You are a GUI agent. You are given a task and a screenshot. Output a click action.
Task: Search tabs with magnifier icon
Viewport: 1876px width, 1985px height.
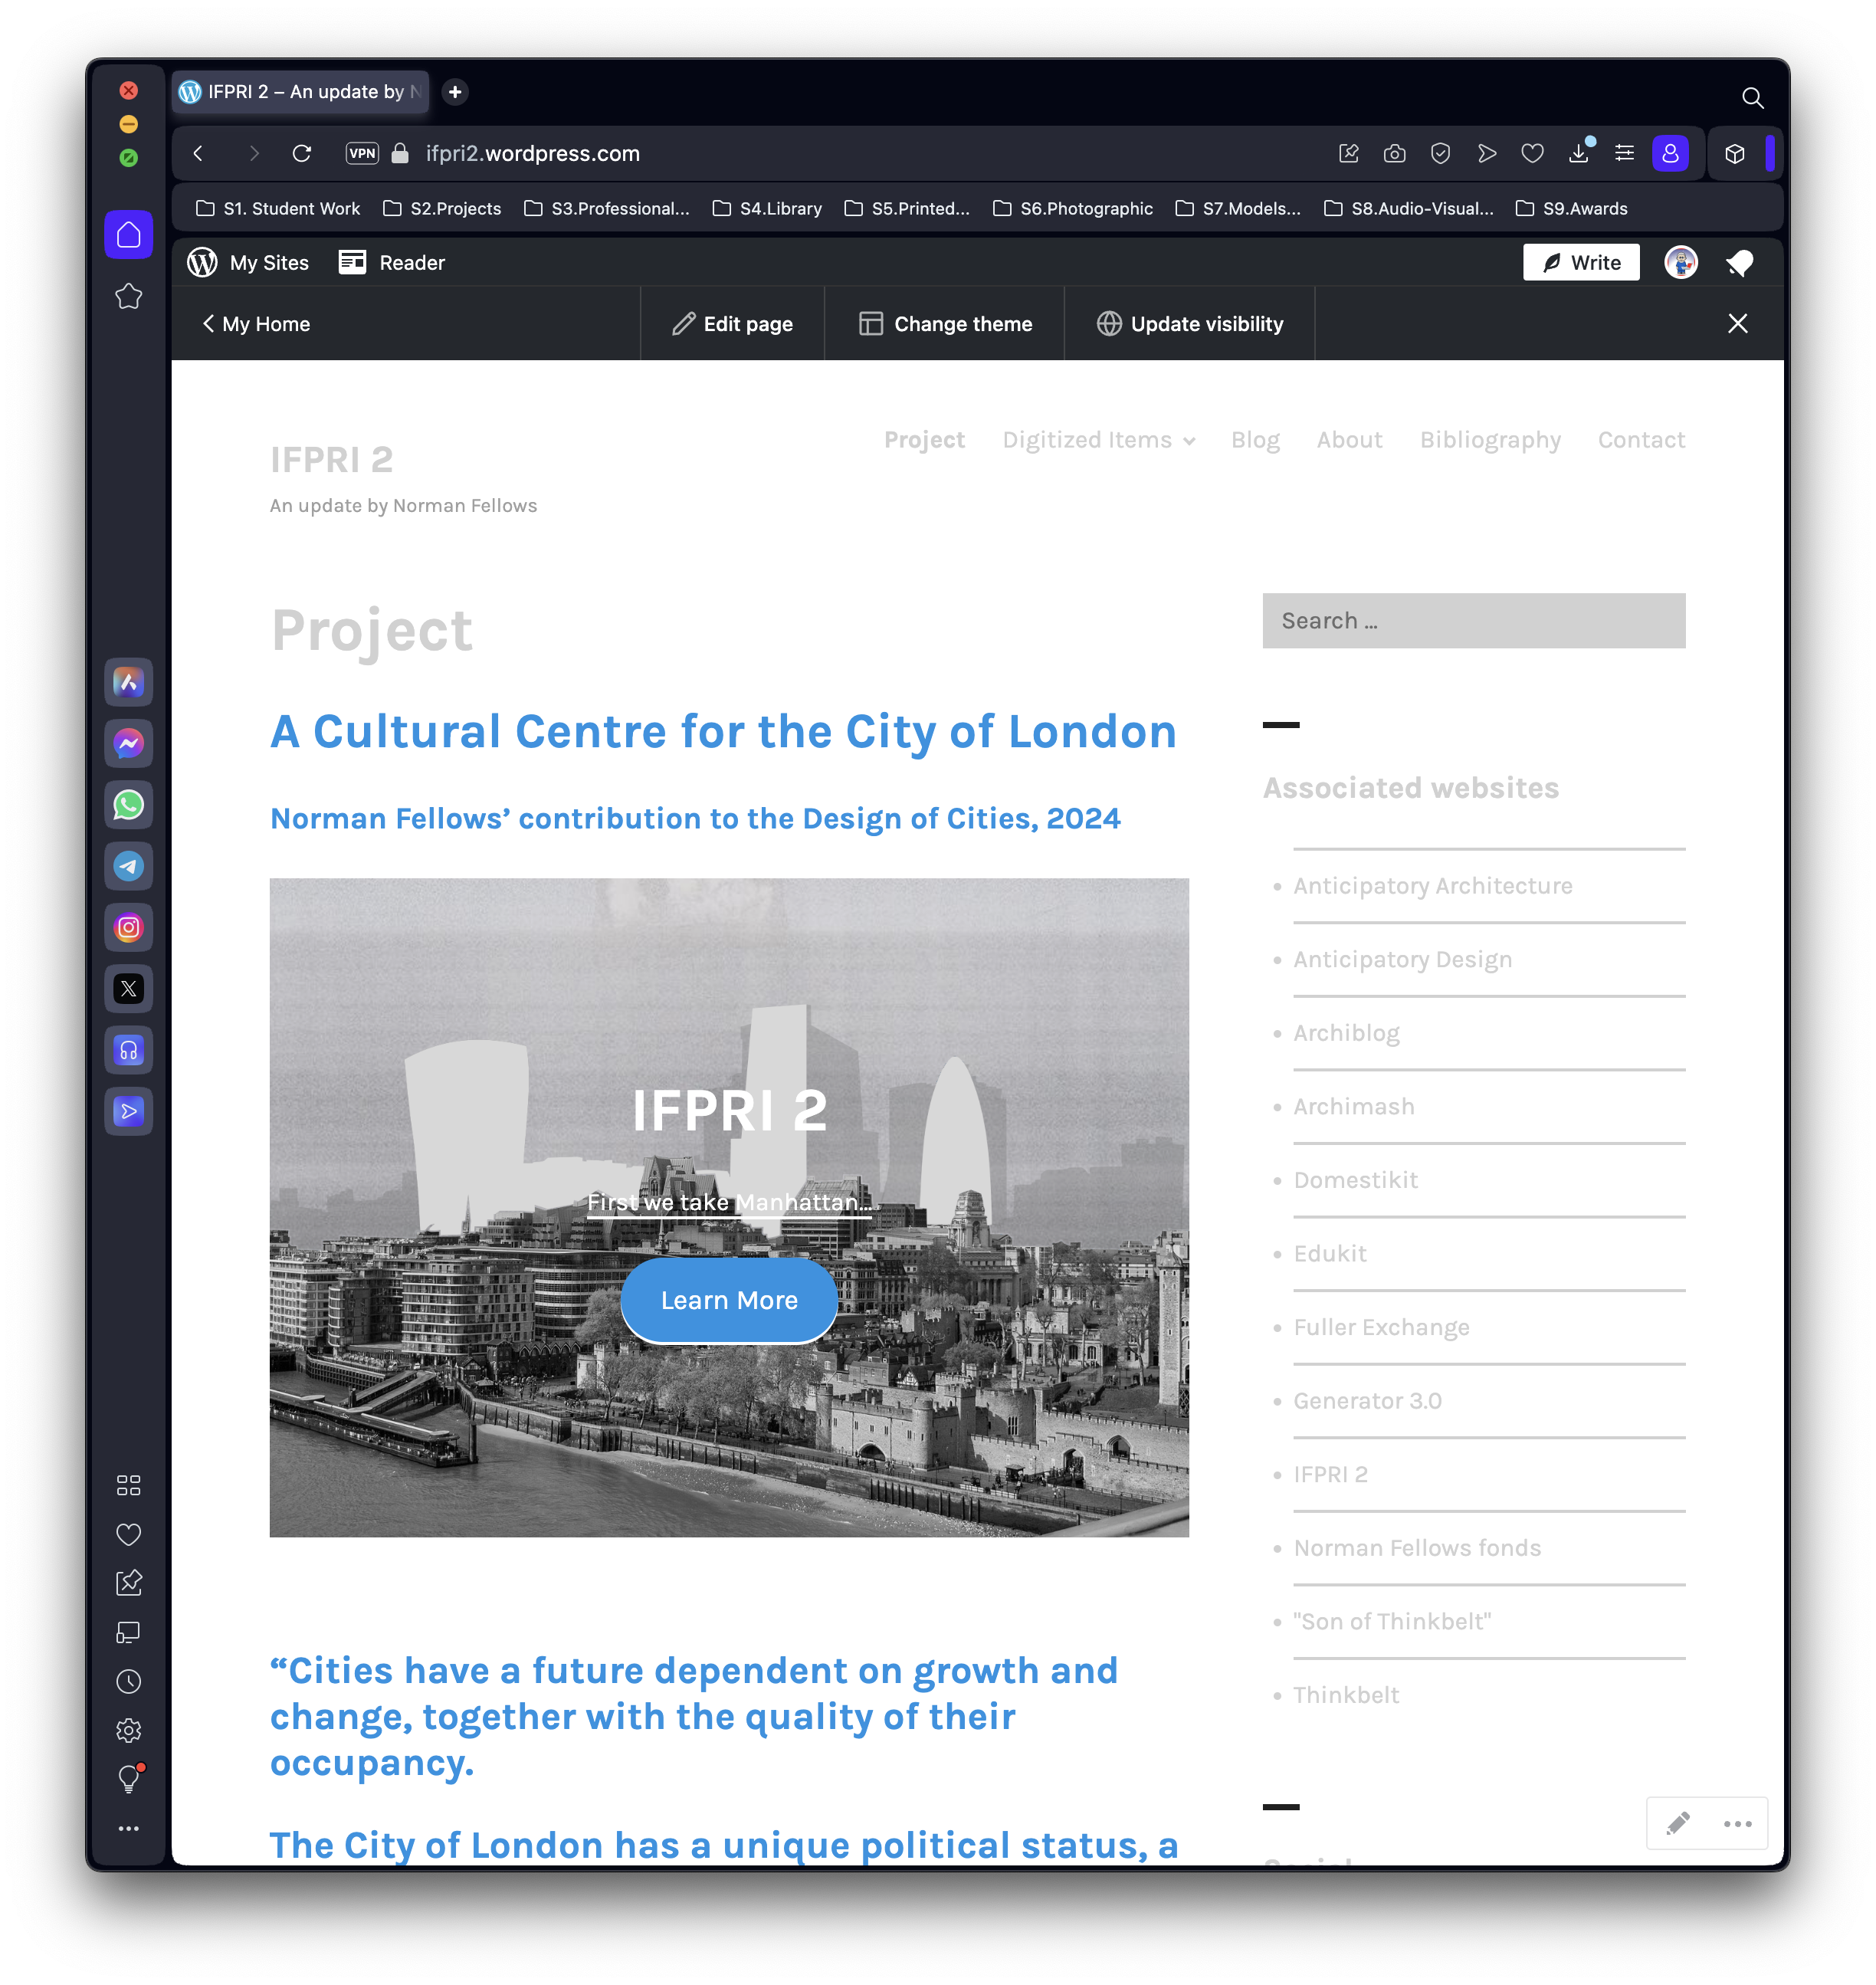[1752, 97]
